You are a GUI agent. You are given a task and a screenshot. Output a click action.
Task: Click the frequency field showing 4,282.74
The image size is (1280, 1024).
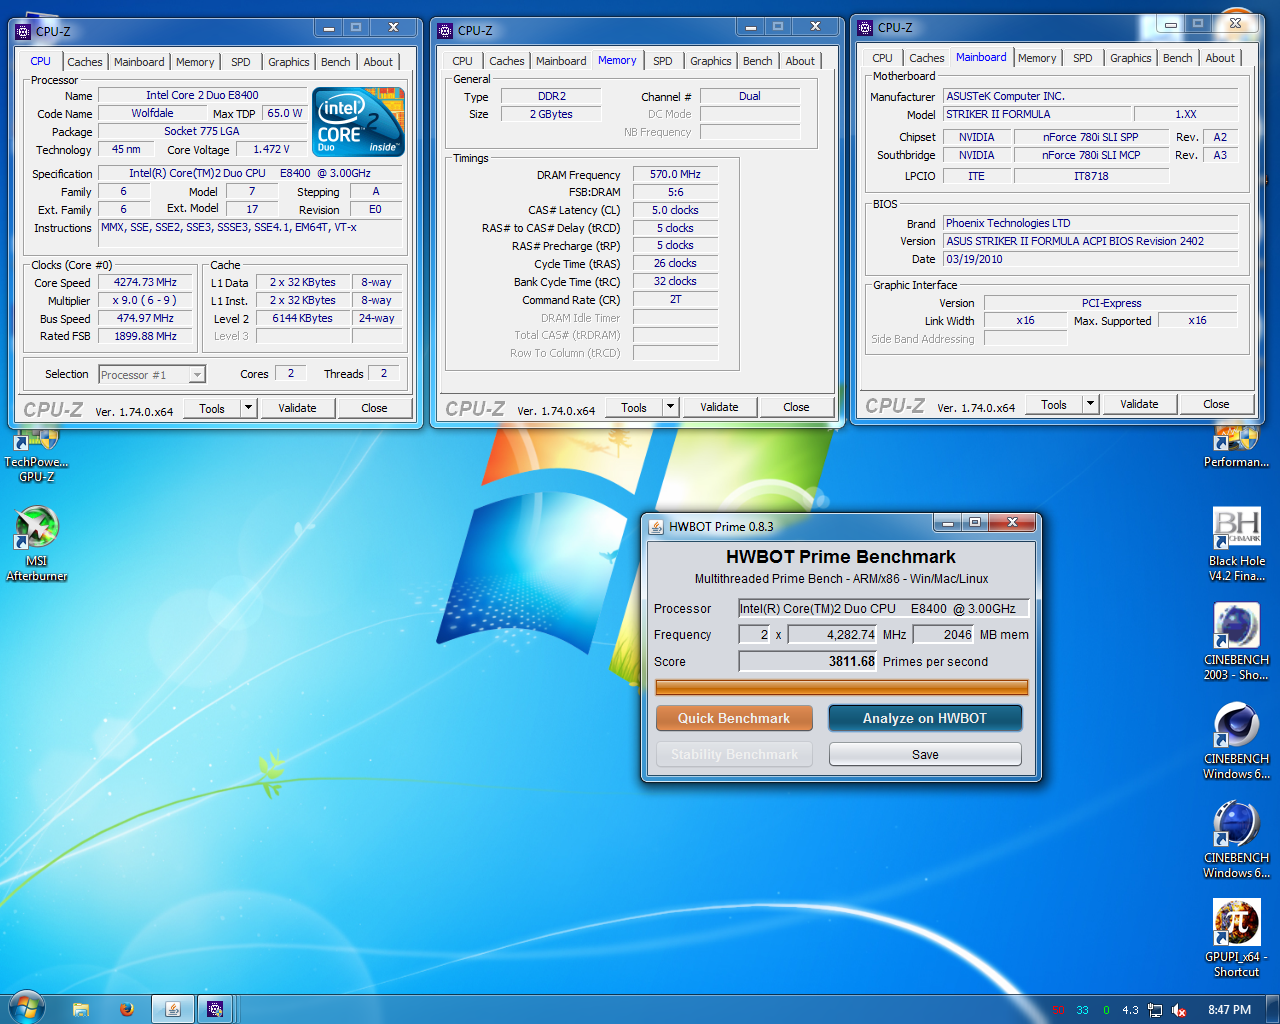832,634
